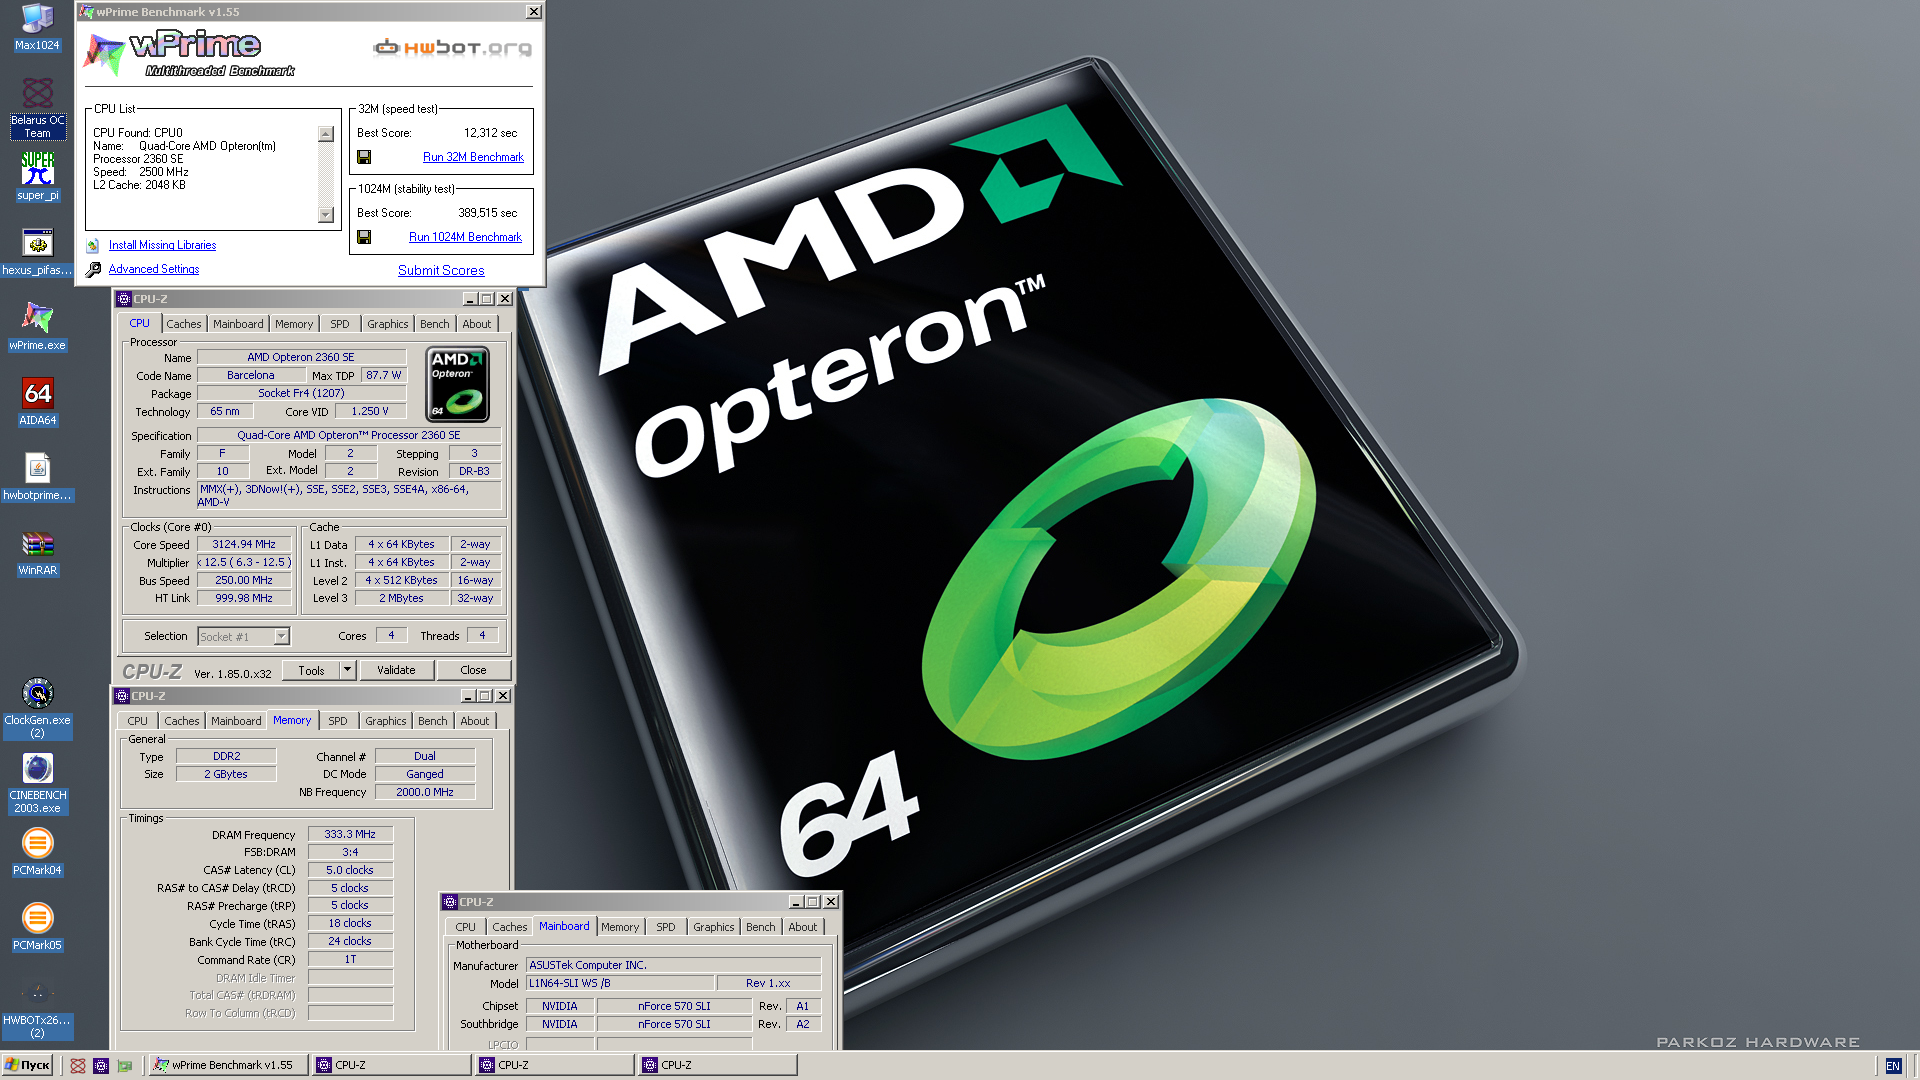Select the third CPU-Z taskbar button
This screenshot has width=1920, height=1080.
(717, 1066)
